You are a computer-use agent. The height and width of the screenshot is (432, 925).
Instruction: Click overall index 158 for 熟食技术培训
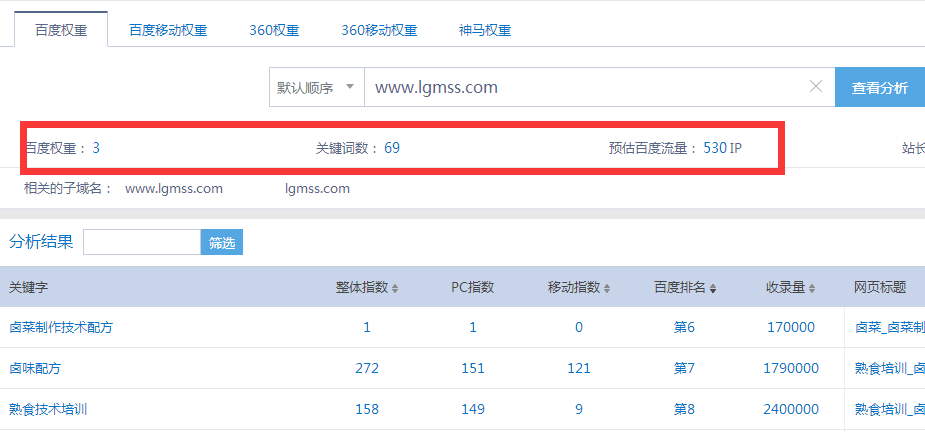tap(367, 409)
